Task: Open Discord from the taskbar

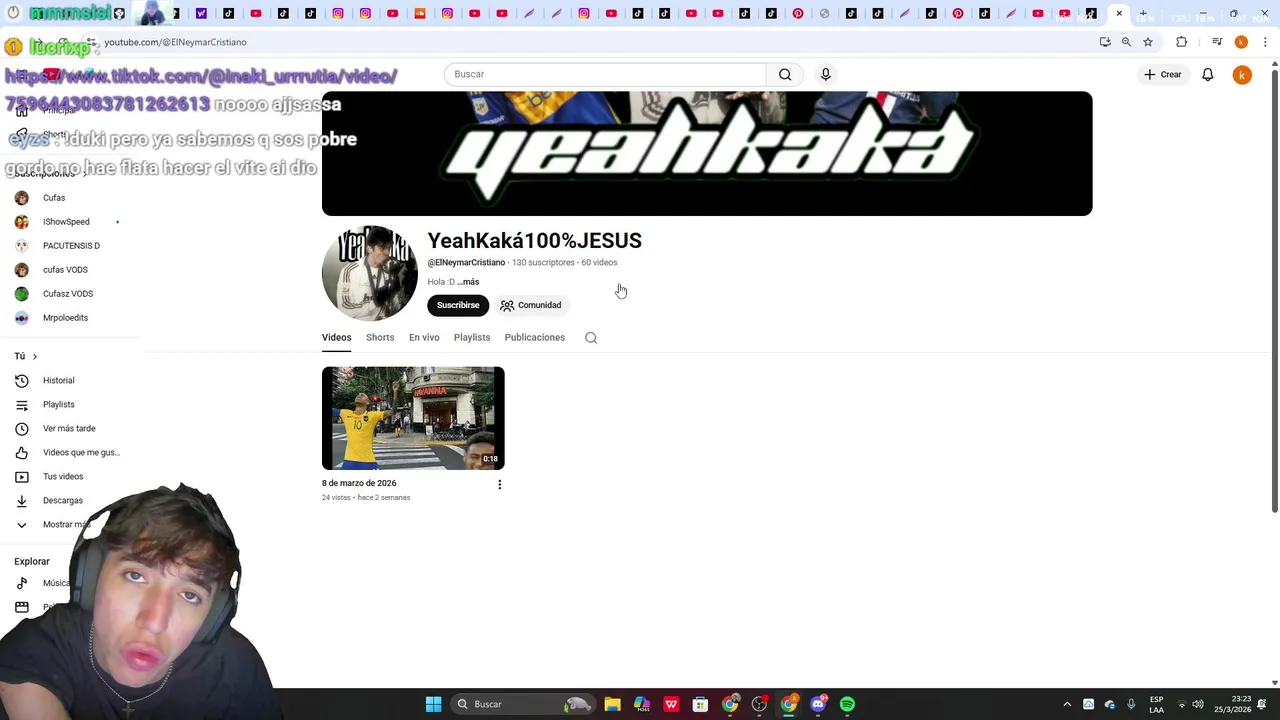Action: 818,704
